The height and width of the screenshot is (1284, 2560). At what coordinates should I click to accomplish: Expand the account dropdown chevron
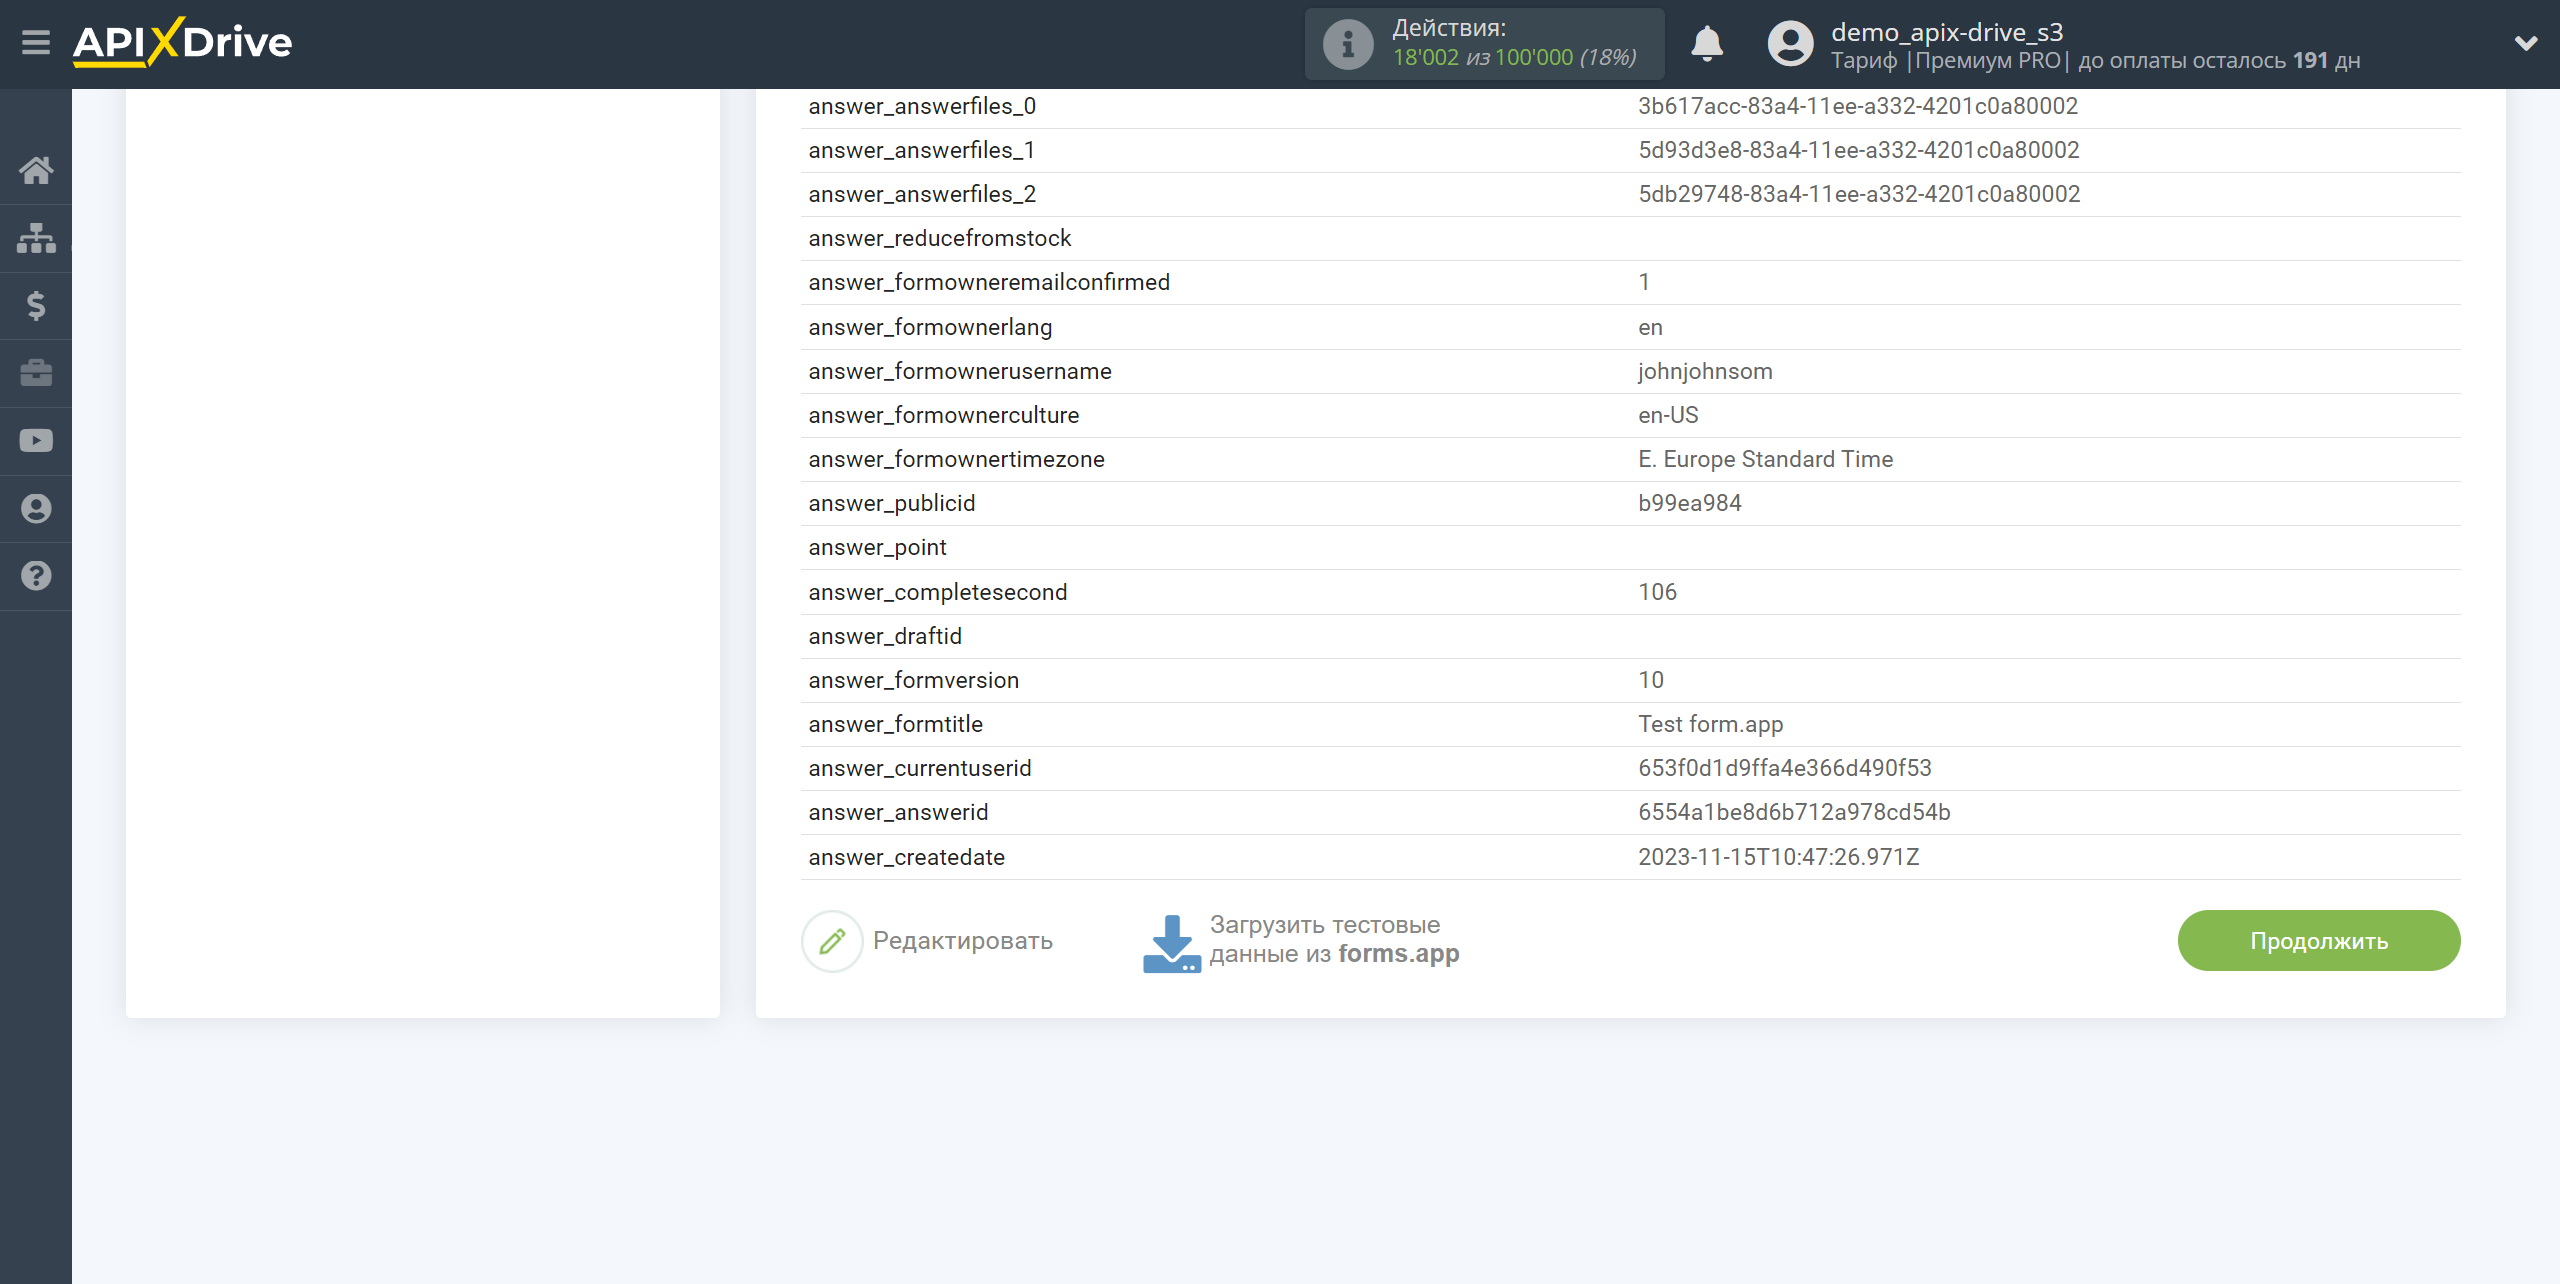click(2526, 43)
